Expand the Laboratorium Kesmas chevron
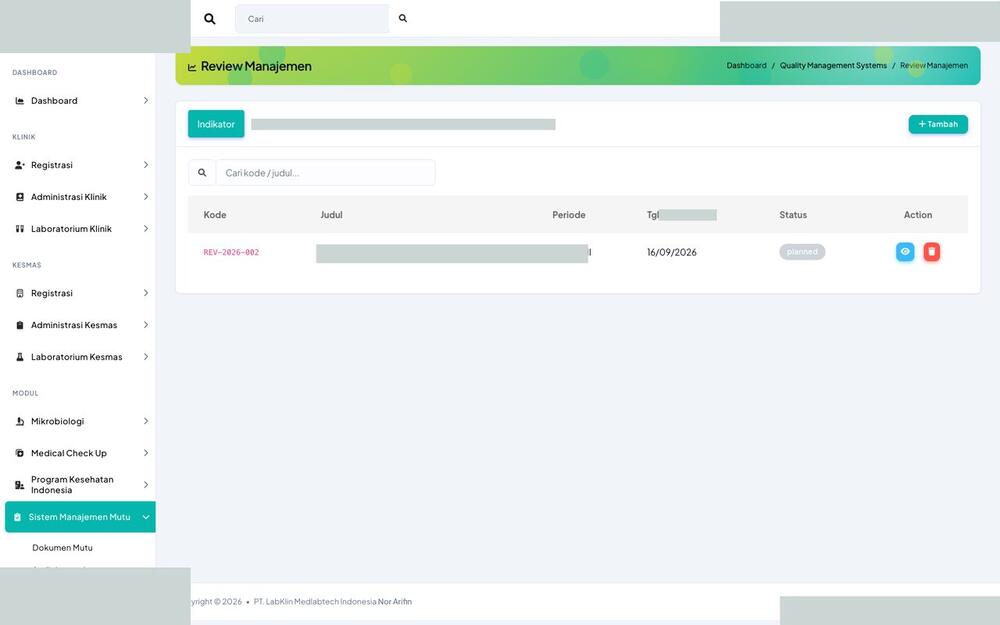 pos(145,357)
